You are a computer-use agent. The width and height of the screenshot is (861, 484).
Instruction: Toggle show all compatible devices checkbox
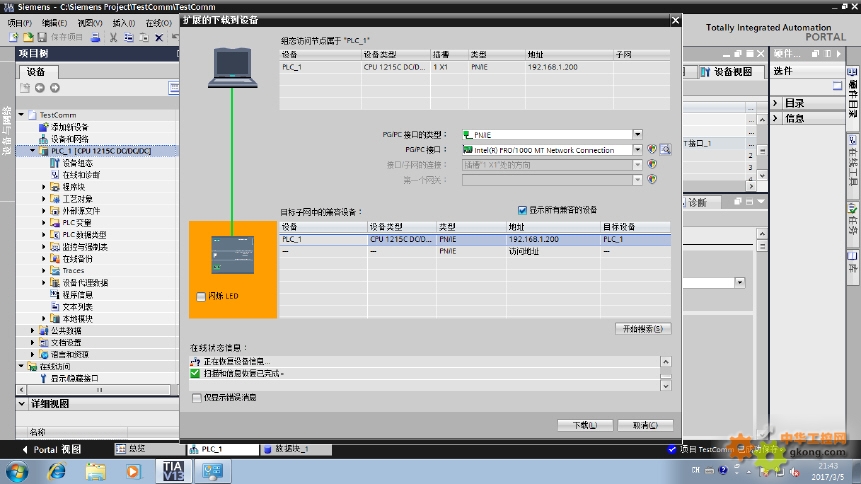click(x=522, y=210)
